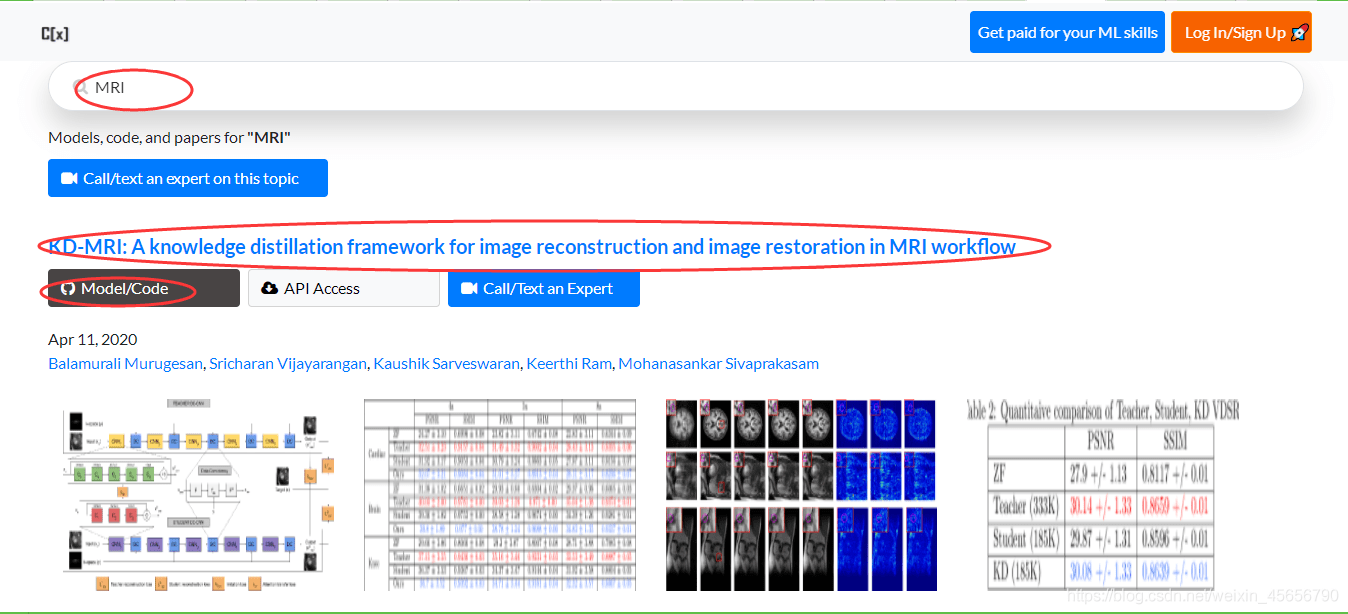Click camera icon on expert topic button
1348x614 pixels.
click(69, 178)
